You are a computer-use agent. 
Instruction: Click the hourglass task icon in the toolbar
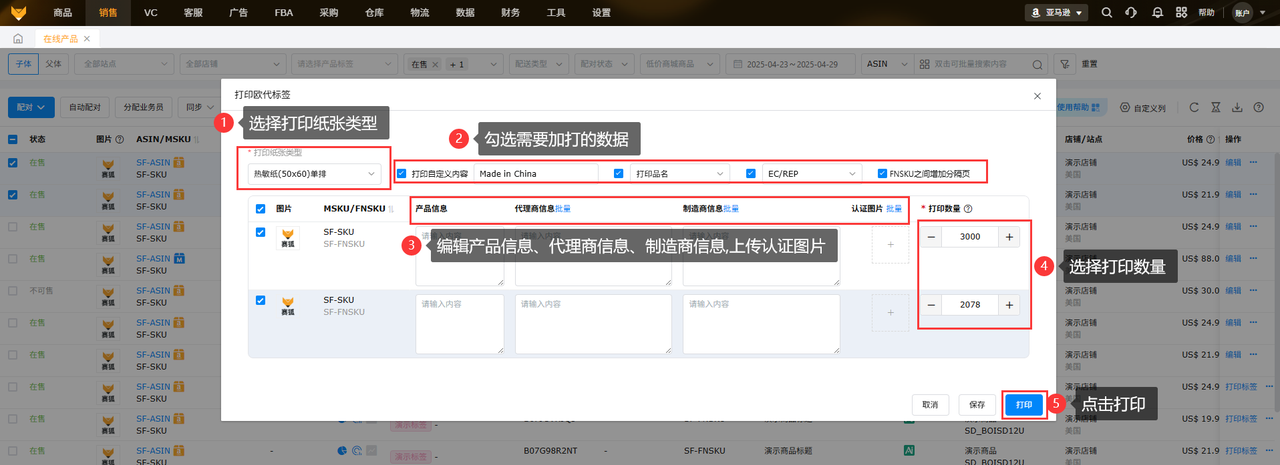(x=1215, y=107)
